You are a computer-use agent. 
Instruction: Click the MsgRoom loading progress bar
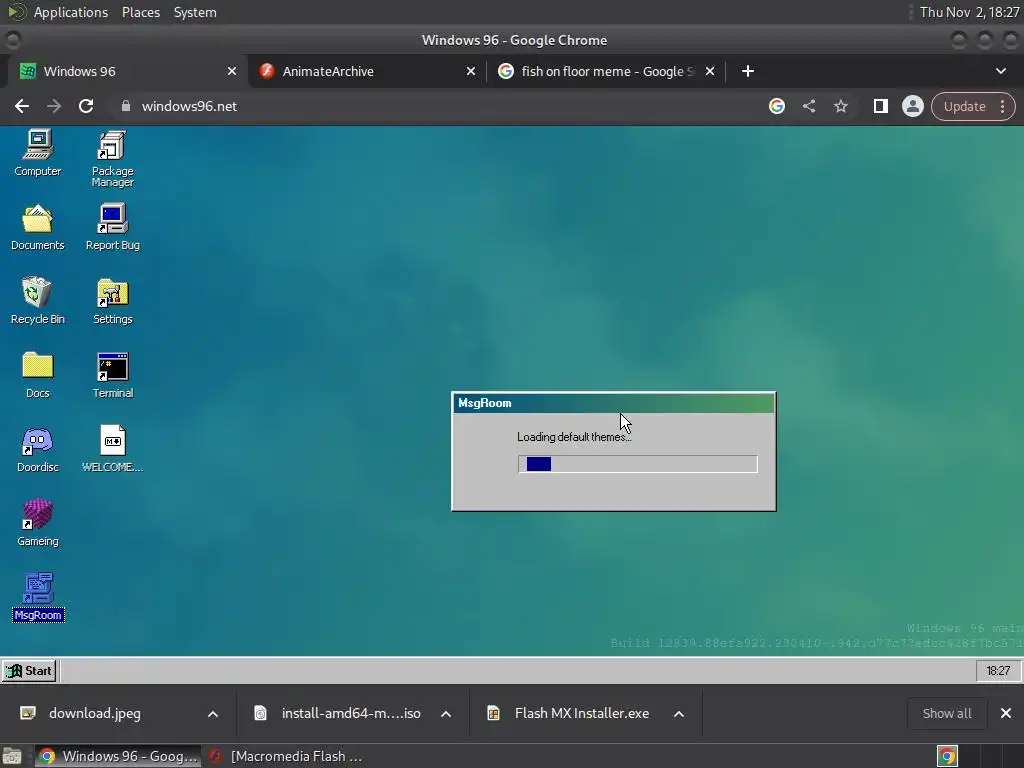click(637, 464)
